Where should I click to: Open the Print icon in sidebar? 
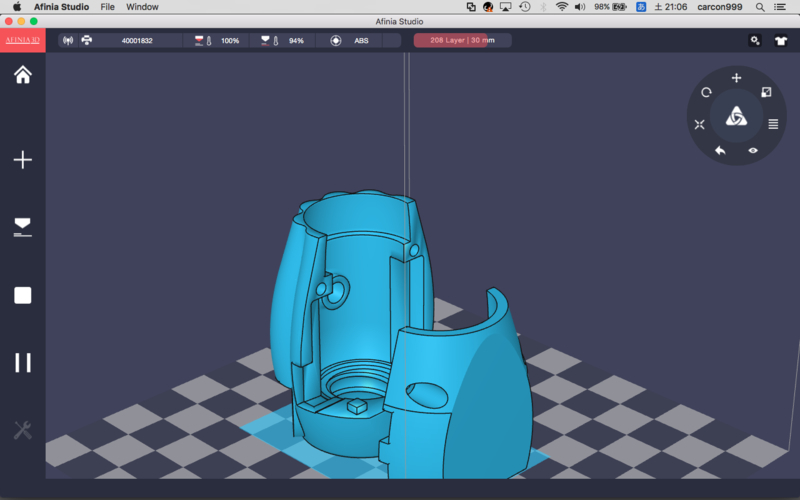click(22, 227)
